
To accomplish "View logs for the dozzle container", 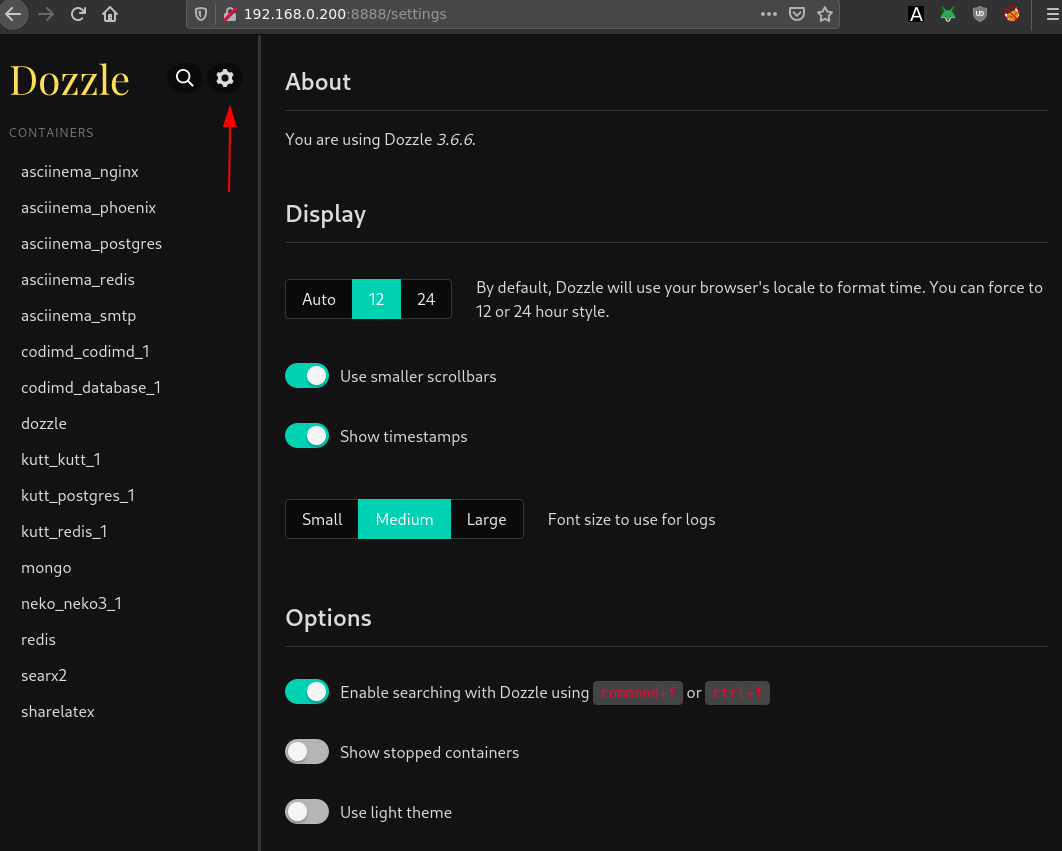I will point(44,423).
